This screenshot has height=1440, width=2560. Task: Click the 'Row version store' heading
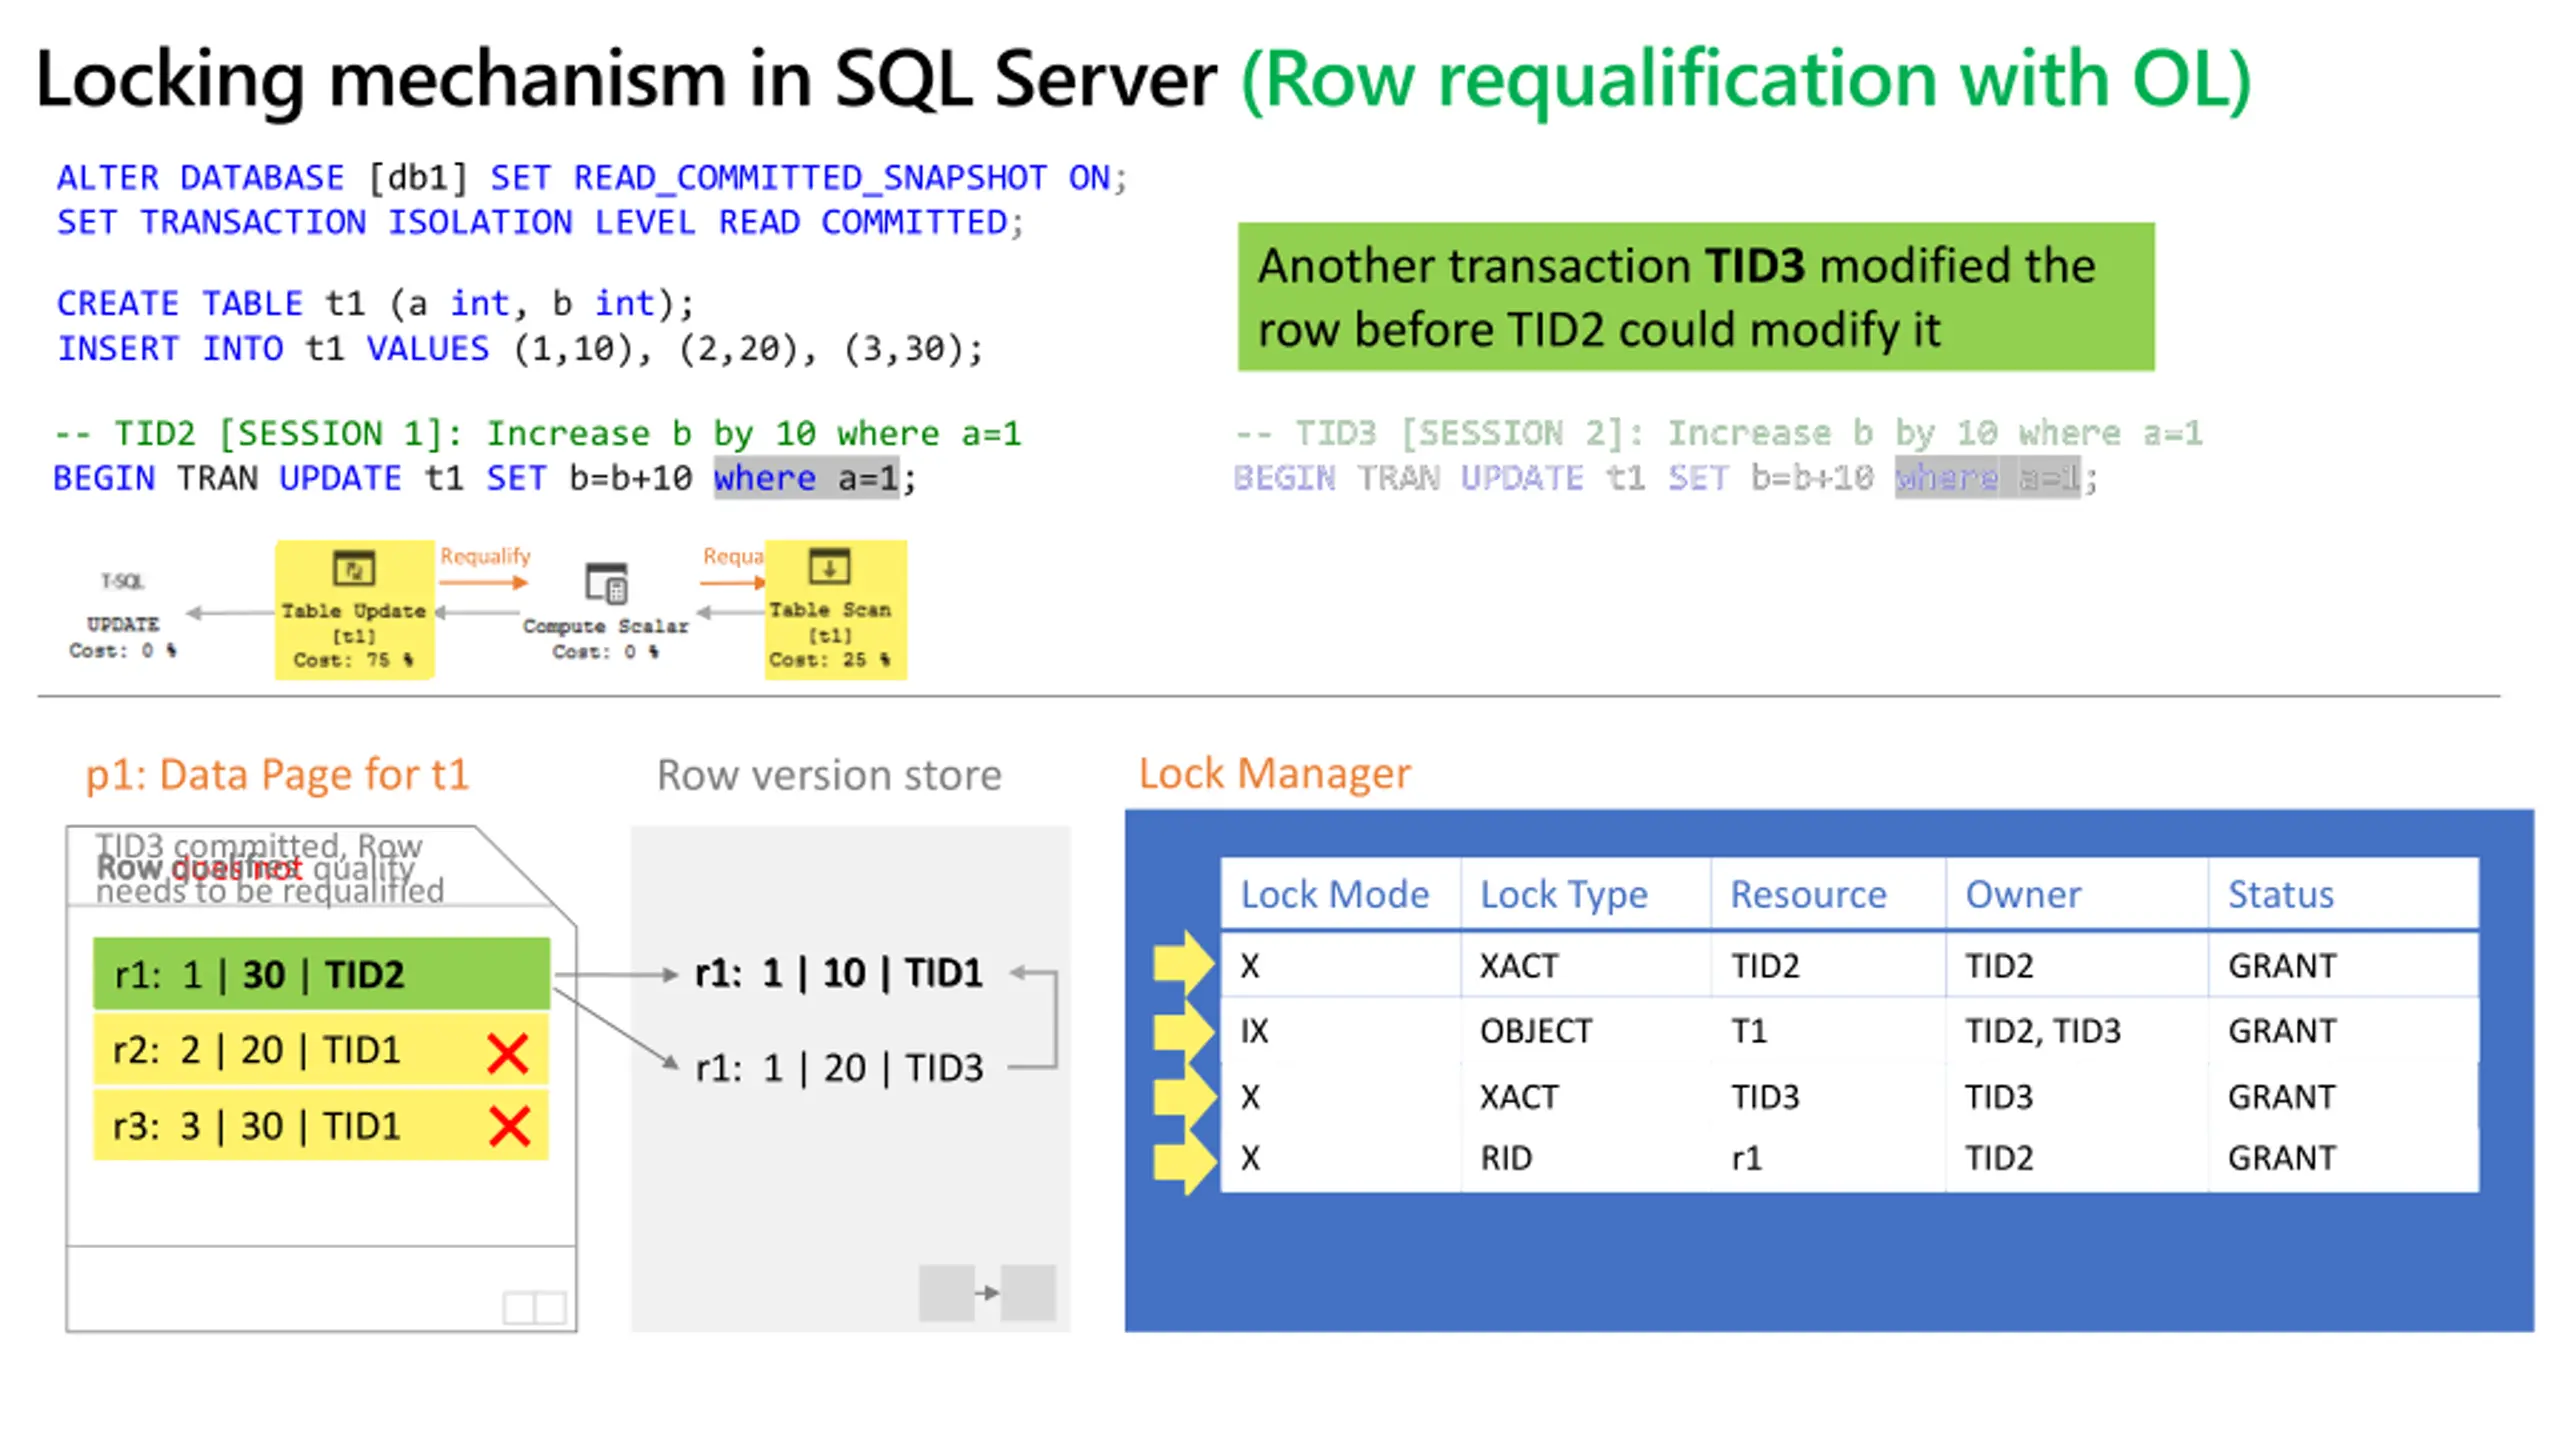[x=829, y=775]
